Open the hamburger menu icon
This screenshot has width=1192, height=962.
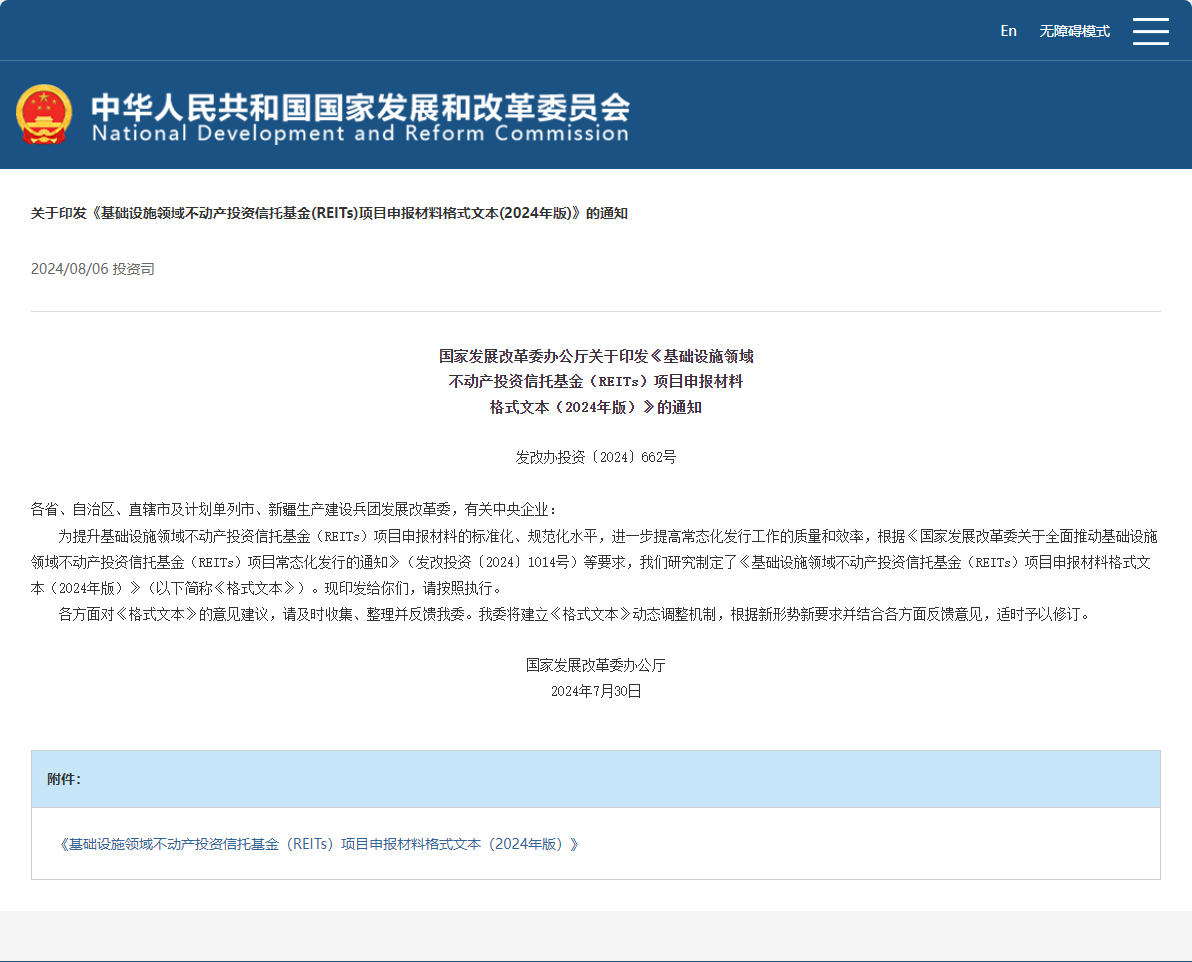[1150, 31]
